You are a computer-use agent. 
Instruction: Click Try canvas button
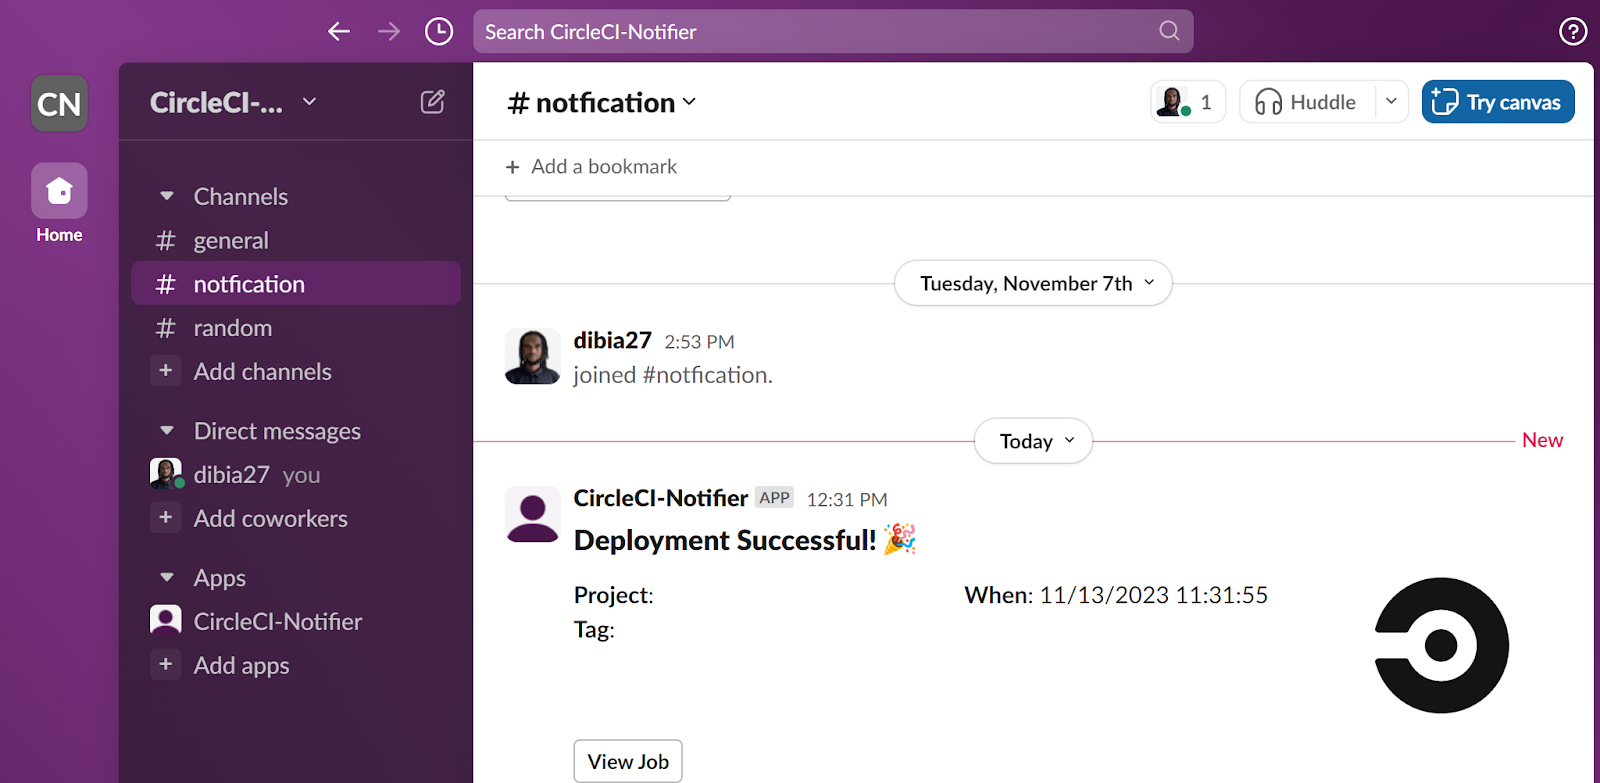(1498, 102)
